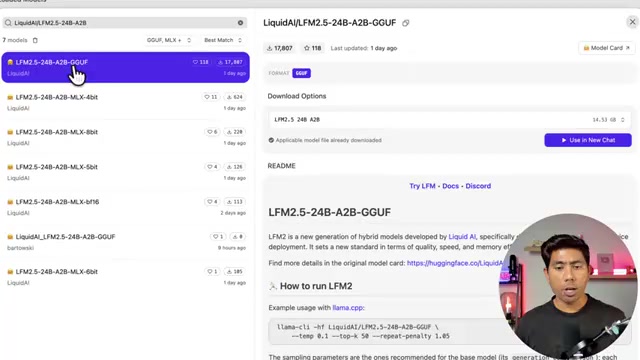Click the 118 likes badge on selected GGUF row
The width and height of the screenshot is (640, 360).
point(200,62)
